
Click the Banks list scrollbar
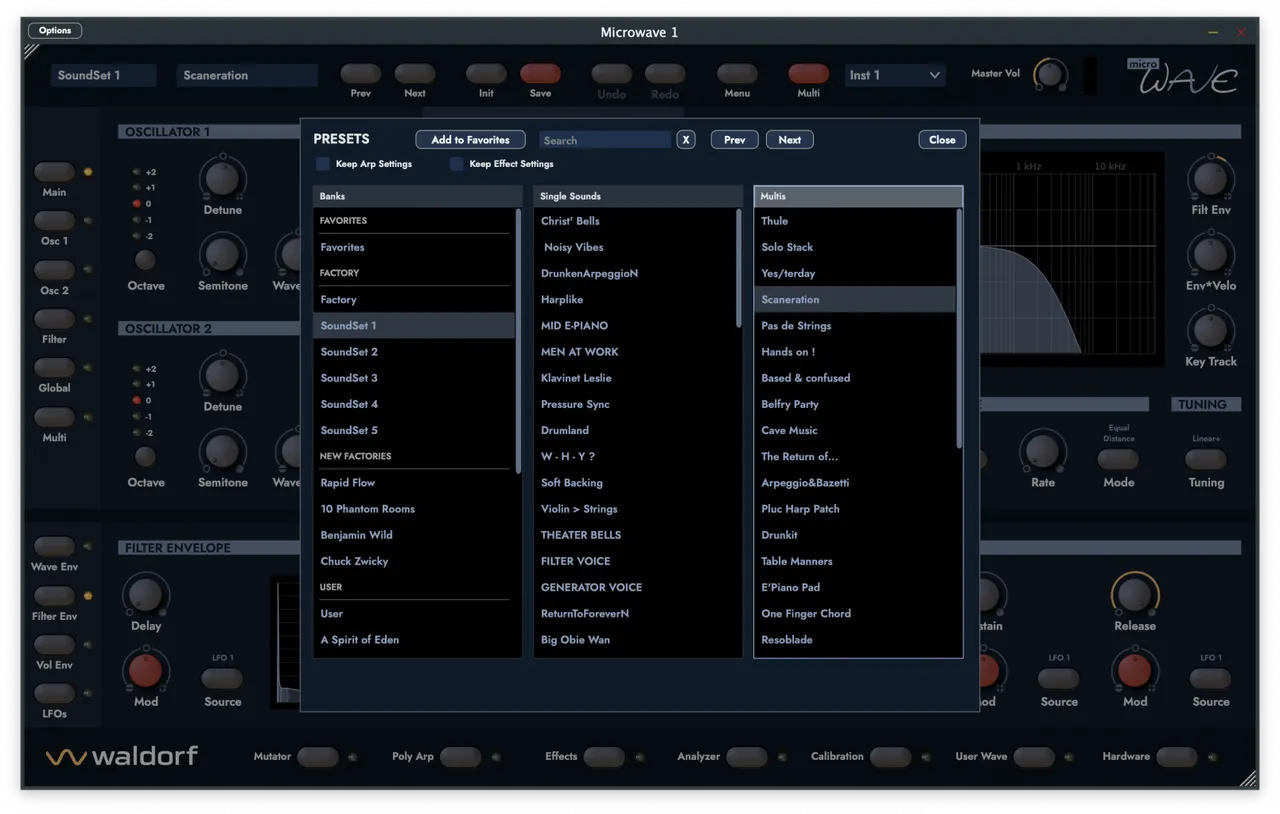(518, 340)
